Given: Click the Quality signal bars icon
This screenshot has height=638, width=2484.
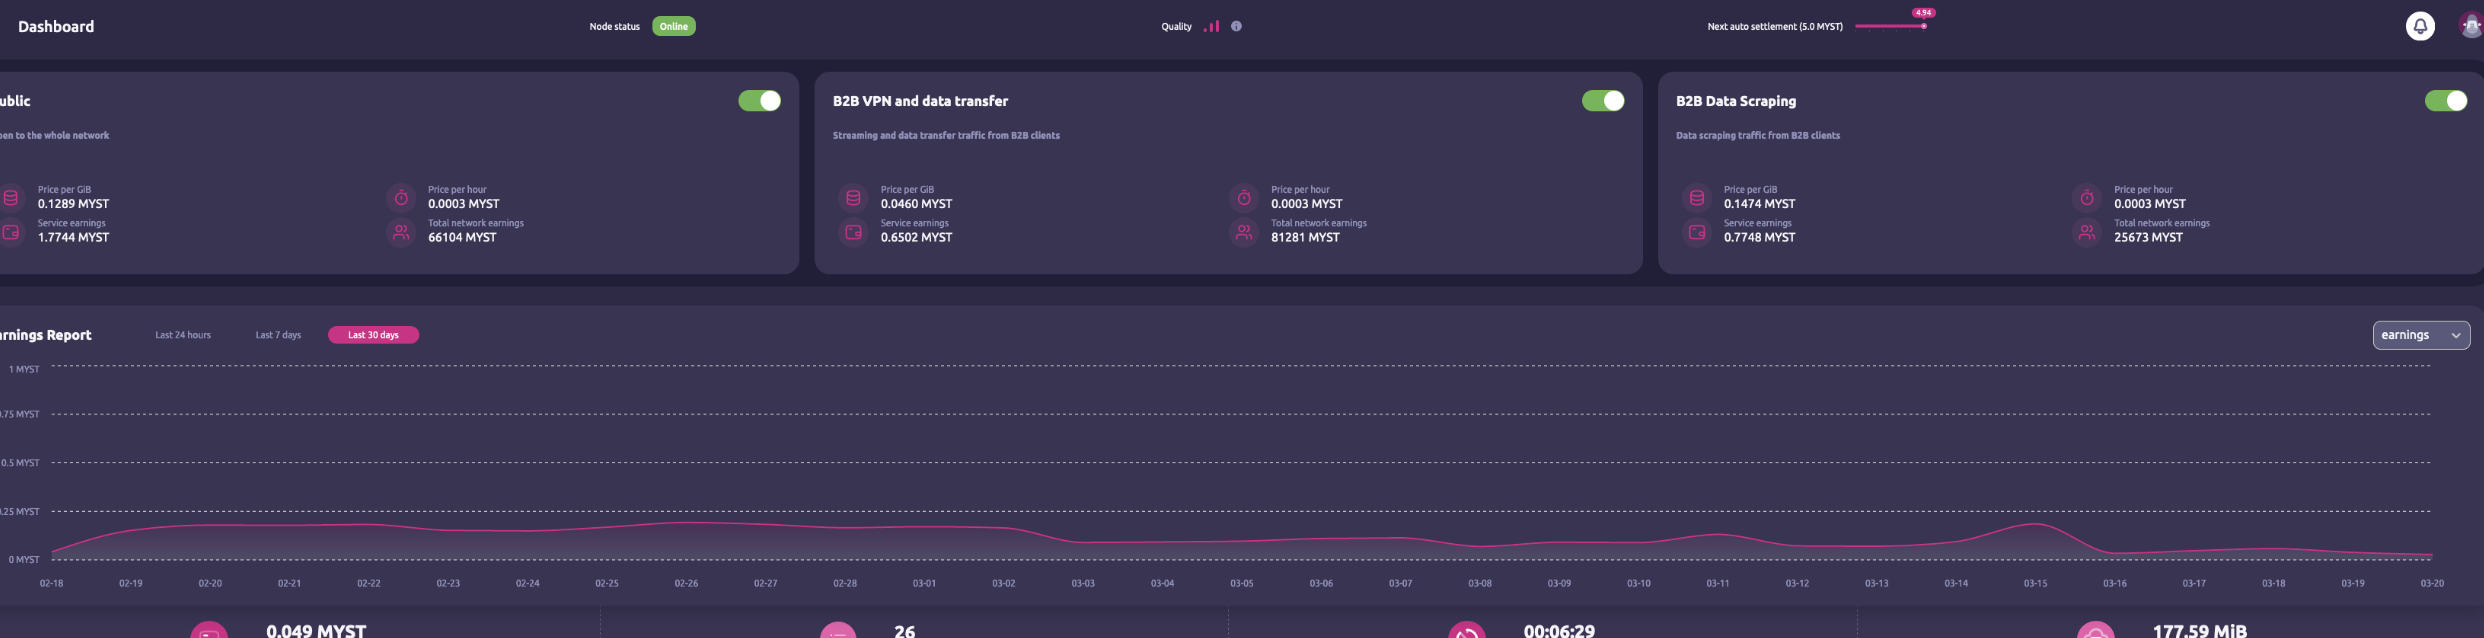Looking at the screenshot, I should 1212,26.
